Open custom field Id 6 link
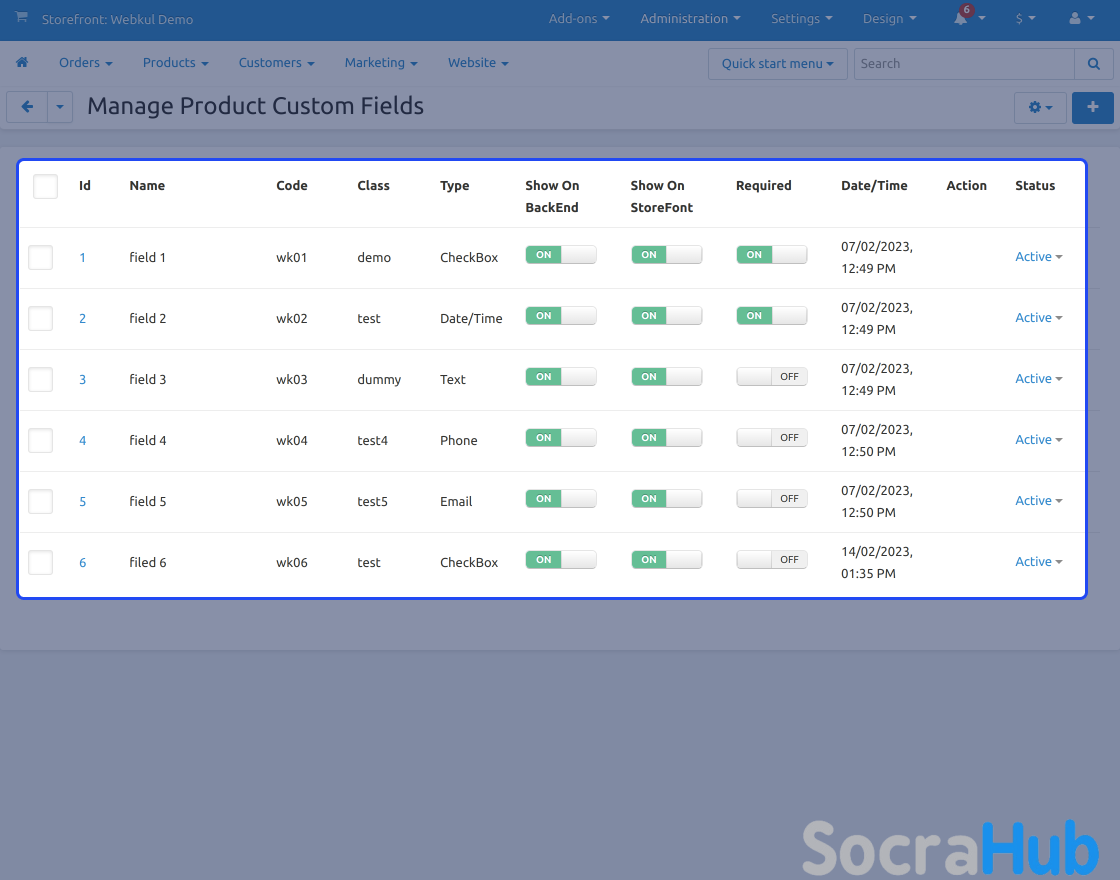1120x880 pixels. tap(83, 563)
